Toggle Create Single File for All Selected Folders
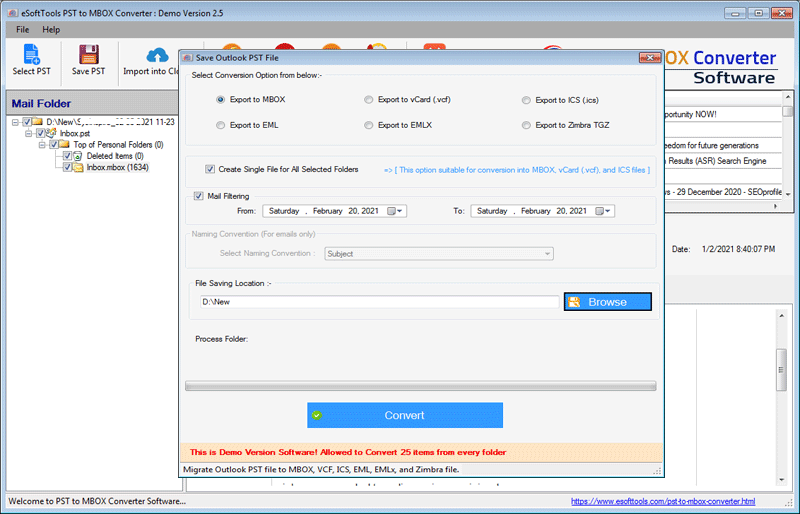The height and width of the screenshot is (514, 800). pyautogui.click(x=210, y=169)
